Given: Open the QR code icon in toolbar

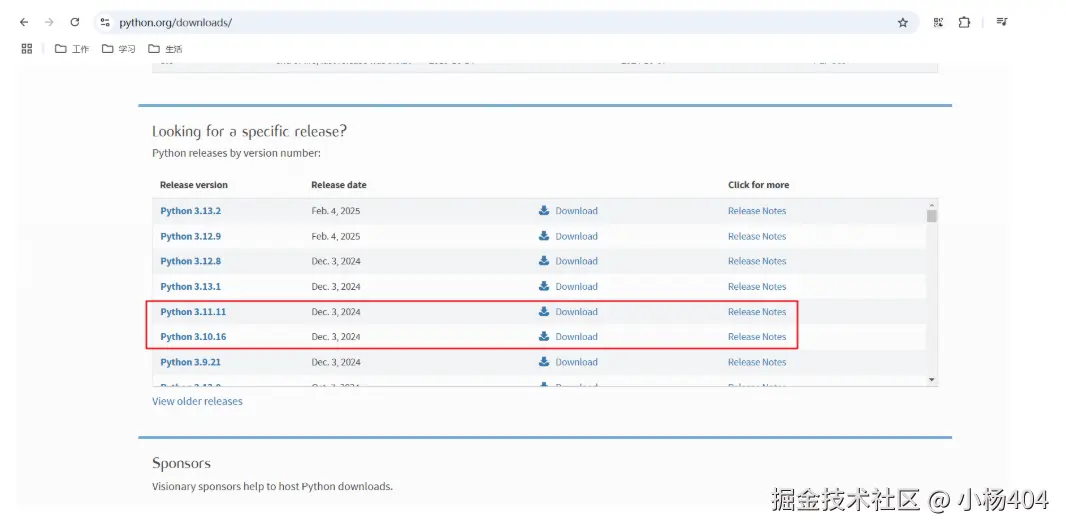Looking at the screenshot, I should 938,22.
